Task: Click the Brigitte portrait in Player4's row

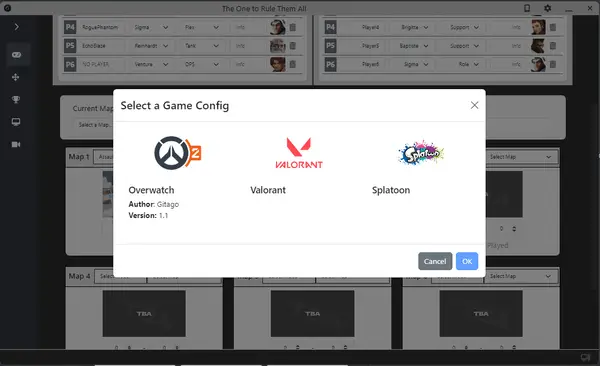Action: pyautogui.click(x=538, y=27)
